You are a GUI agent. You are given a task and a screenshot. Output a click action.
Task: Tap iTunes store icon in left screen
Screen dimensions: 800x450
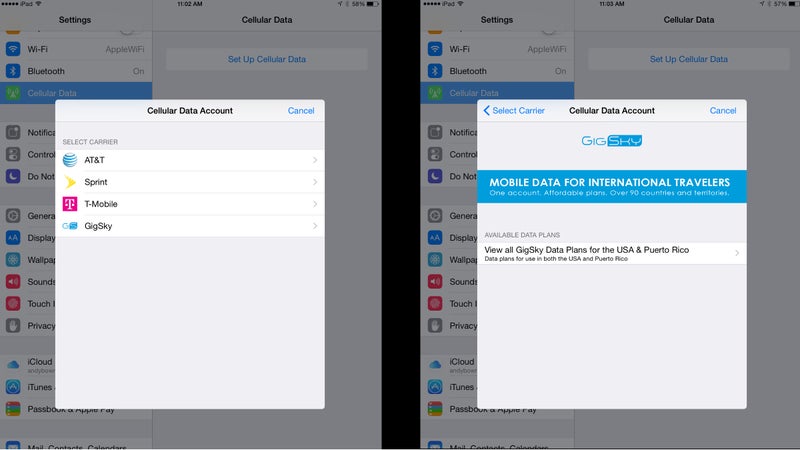(x=13, y=387)
